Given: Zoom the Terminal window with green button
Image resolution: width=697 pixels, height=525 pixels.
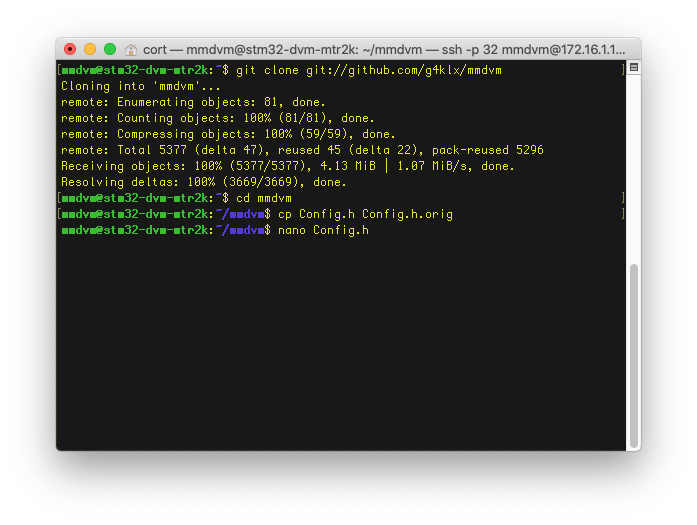Looking at the screenshot, I should pyautogui.click(x=110, y=49).
